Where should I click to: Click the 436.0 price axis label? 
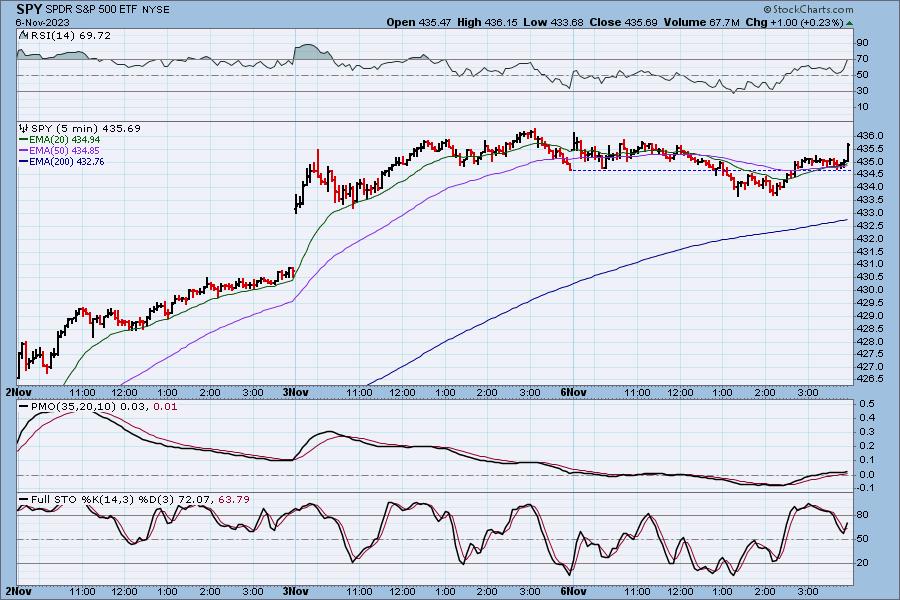pos(870,136)
